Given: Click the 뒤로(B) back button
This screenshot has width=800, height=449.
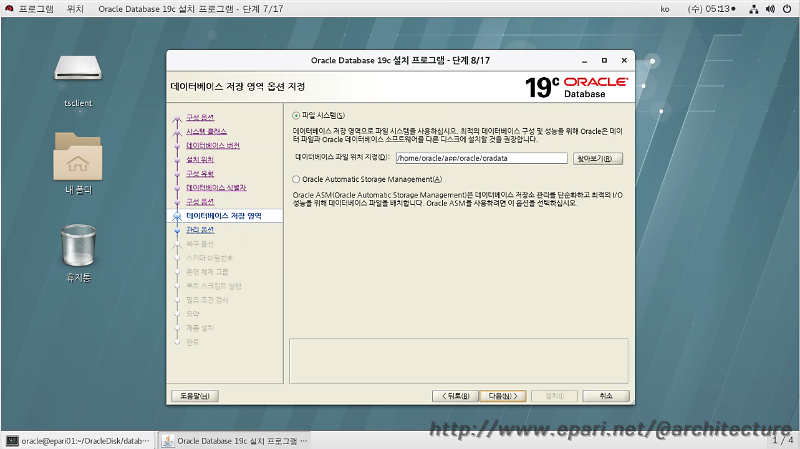Looking at the screenshot, I should (x=455, y=396).
